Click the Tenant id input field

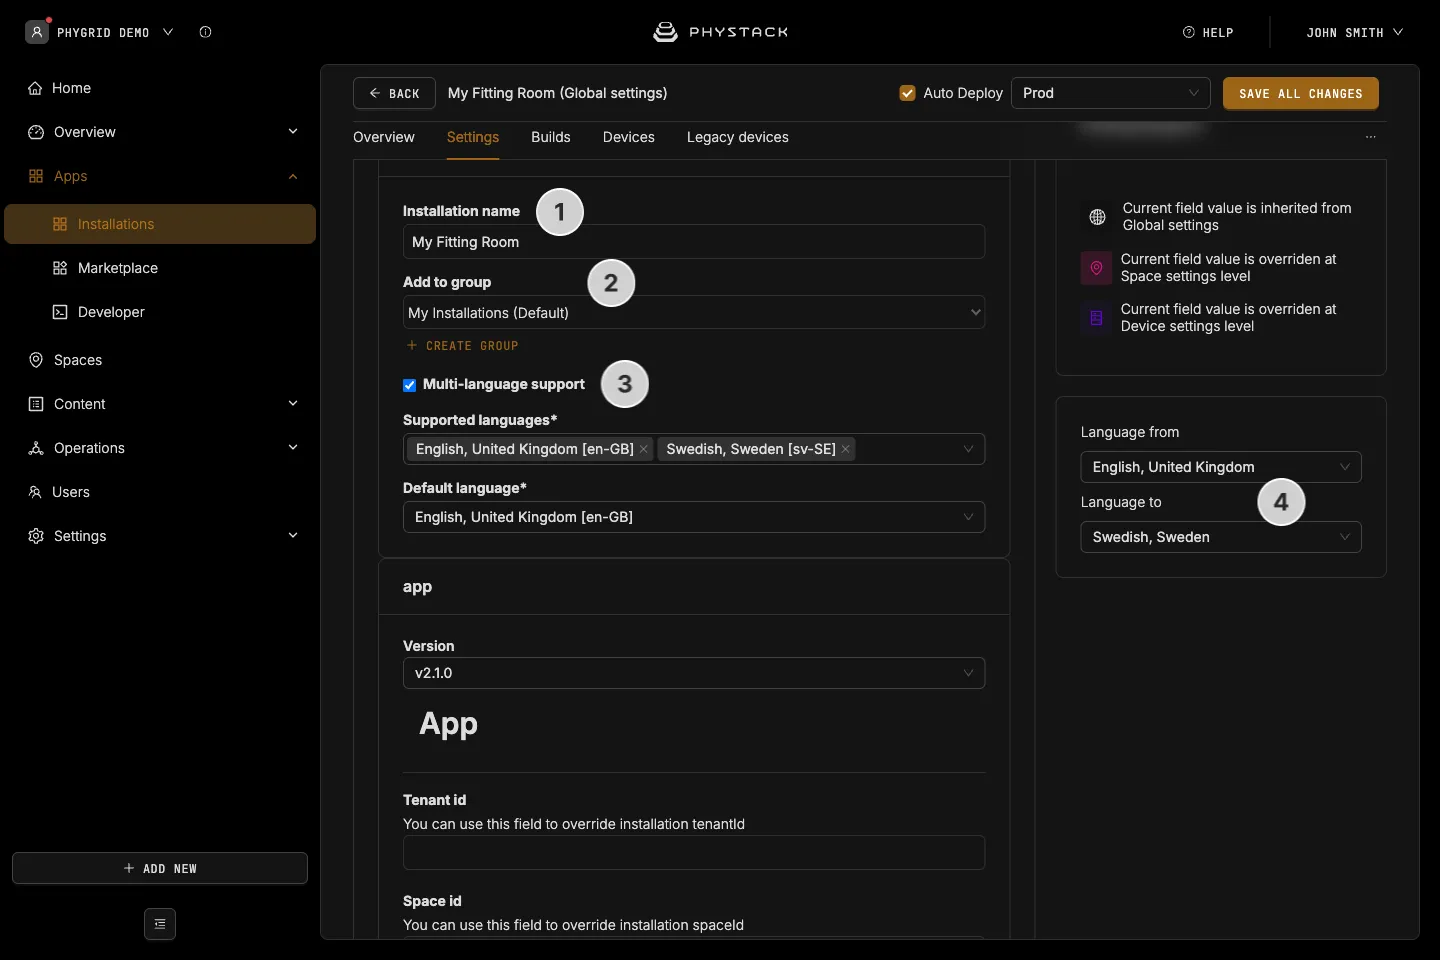click(694, 853)
